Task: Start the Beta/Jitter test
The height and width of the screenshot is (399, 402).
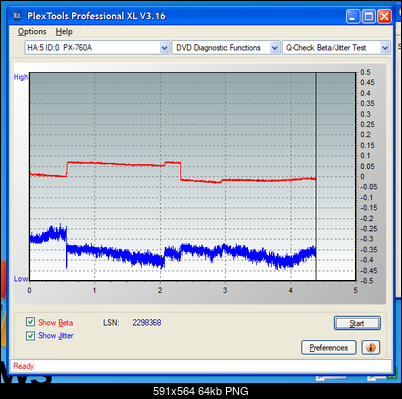Action: pos(357,323)
